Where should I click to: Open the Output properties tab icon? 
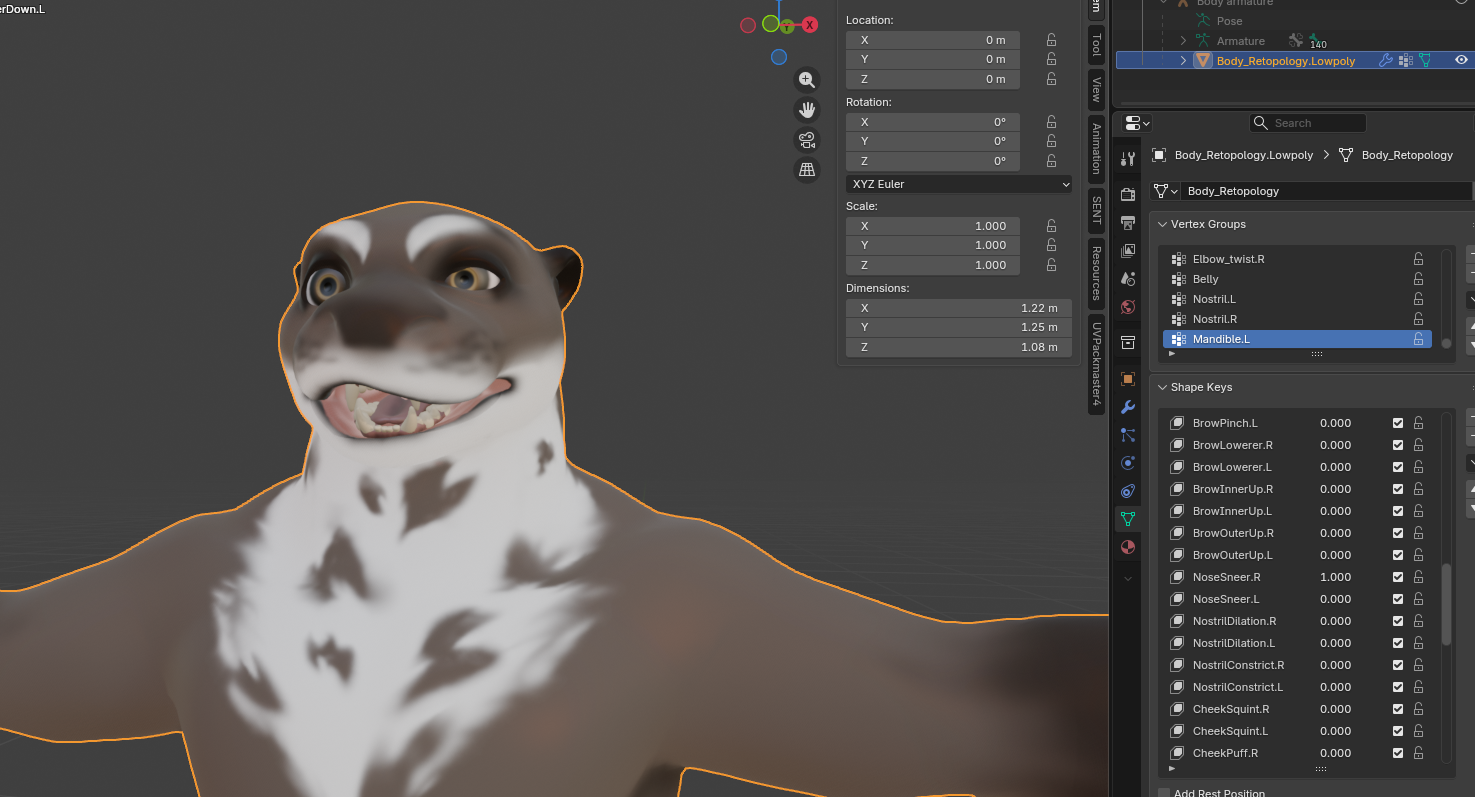coord(1128,222)
